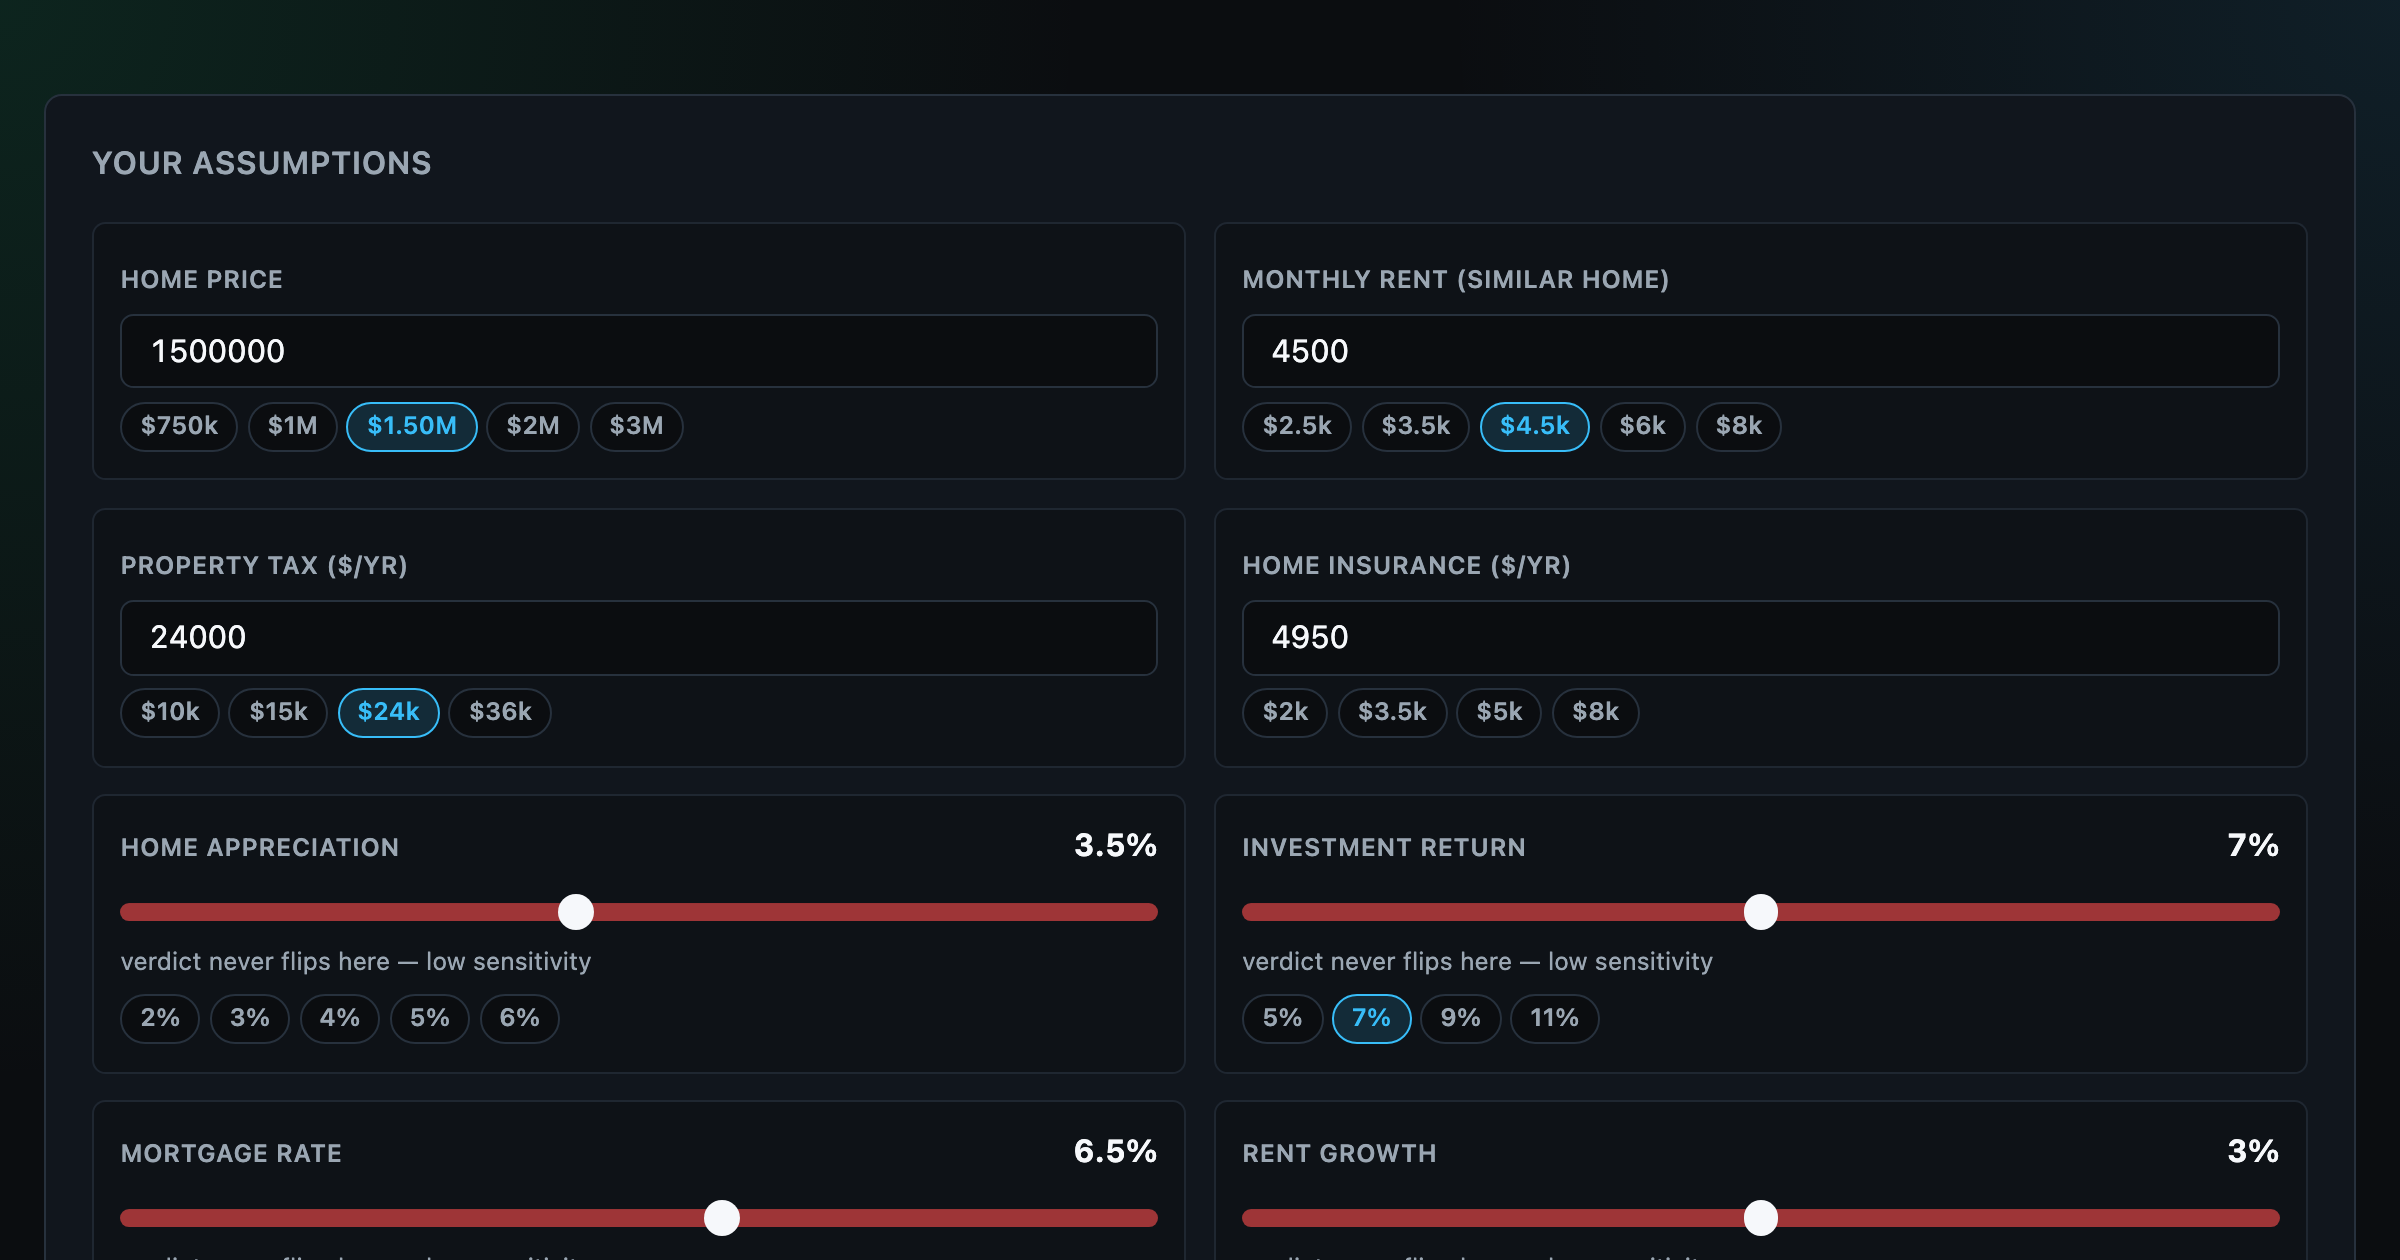The height and width of the screenshot is (1260, 2400).
Task: Choose the $3.5k home insurance preset
Action: click(1393, 712)
